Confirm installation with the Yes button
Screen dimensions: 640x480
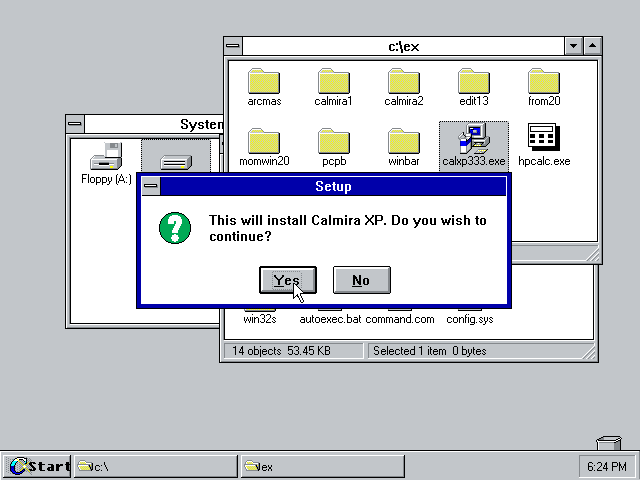click(x=287, y=280)
